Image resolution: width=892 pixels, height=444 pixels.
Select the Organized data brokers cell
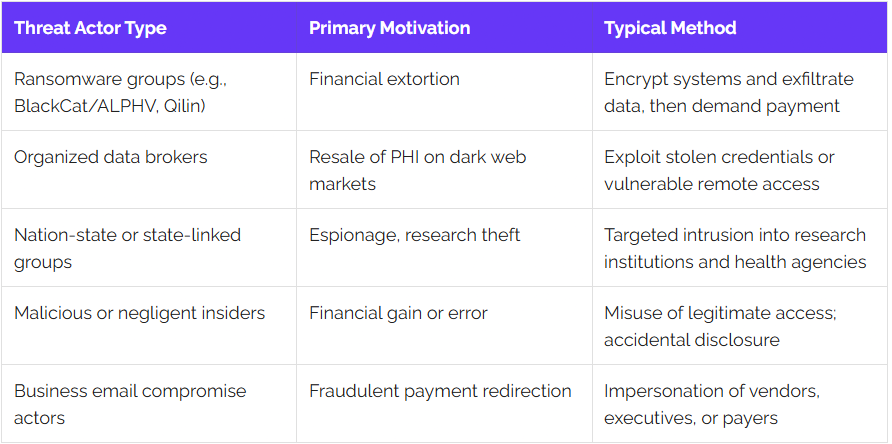pos(149,170)
